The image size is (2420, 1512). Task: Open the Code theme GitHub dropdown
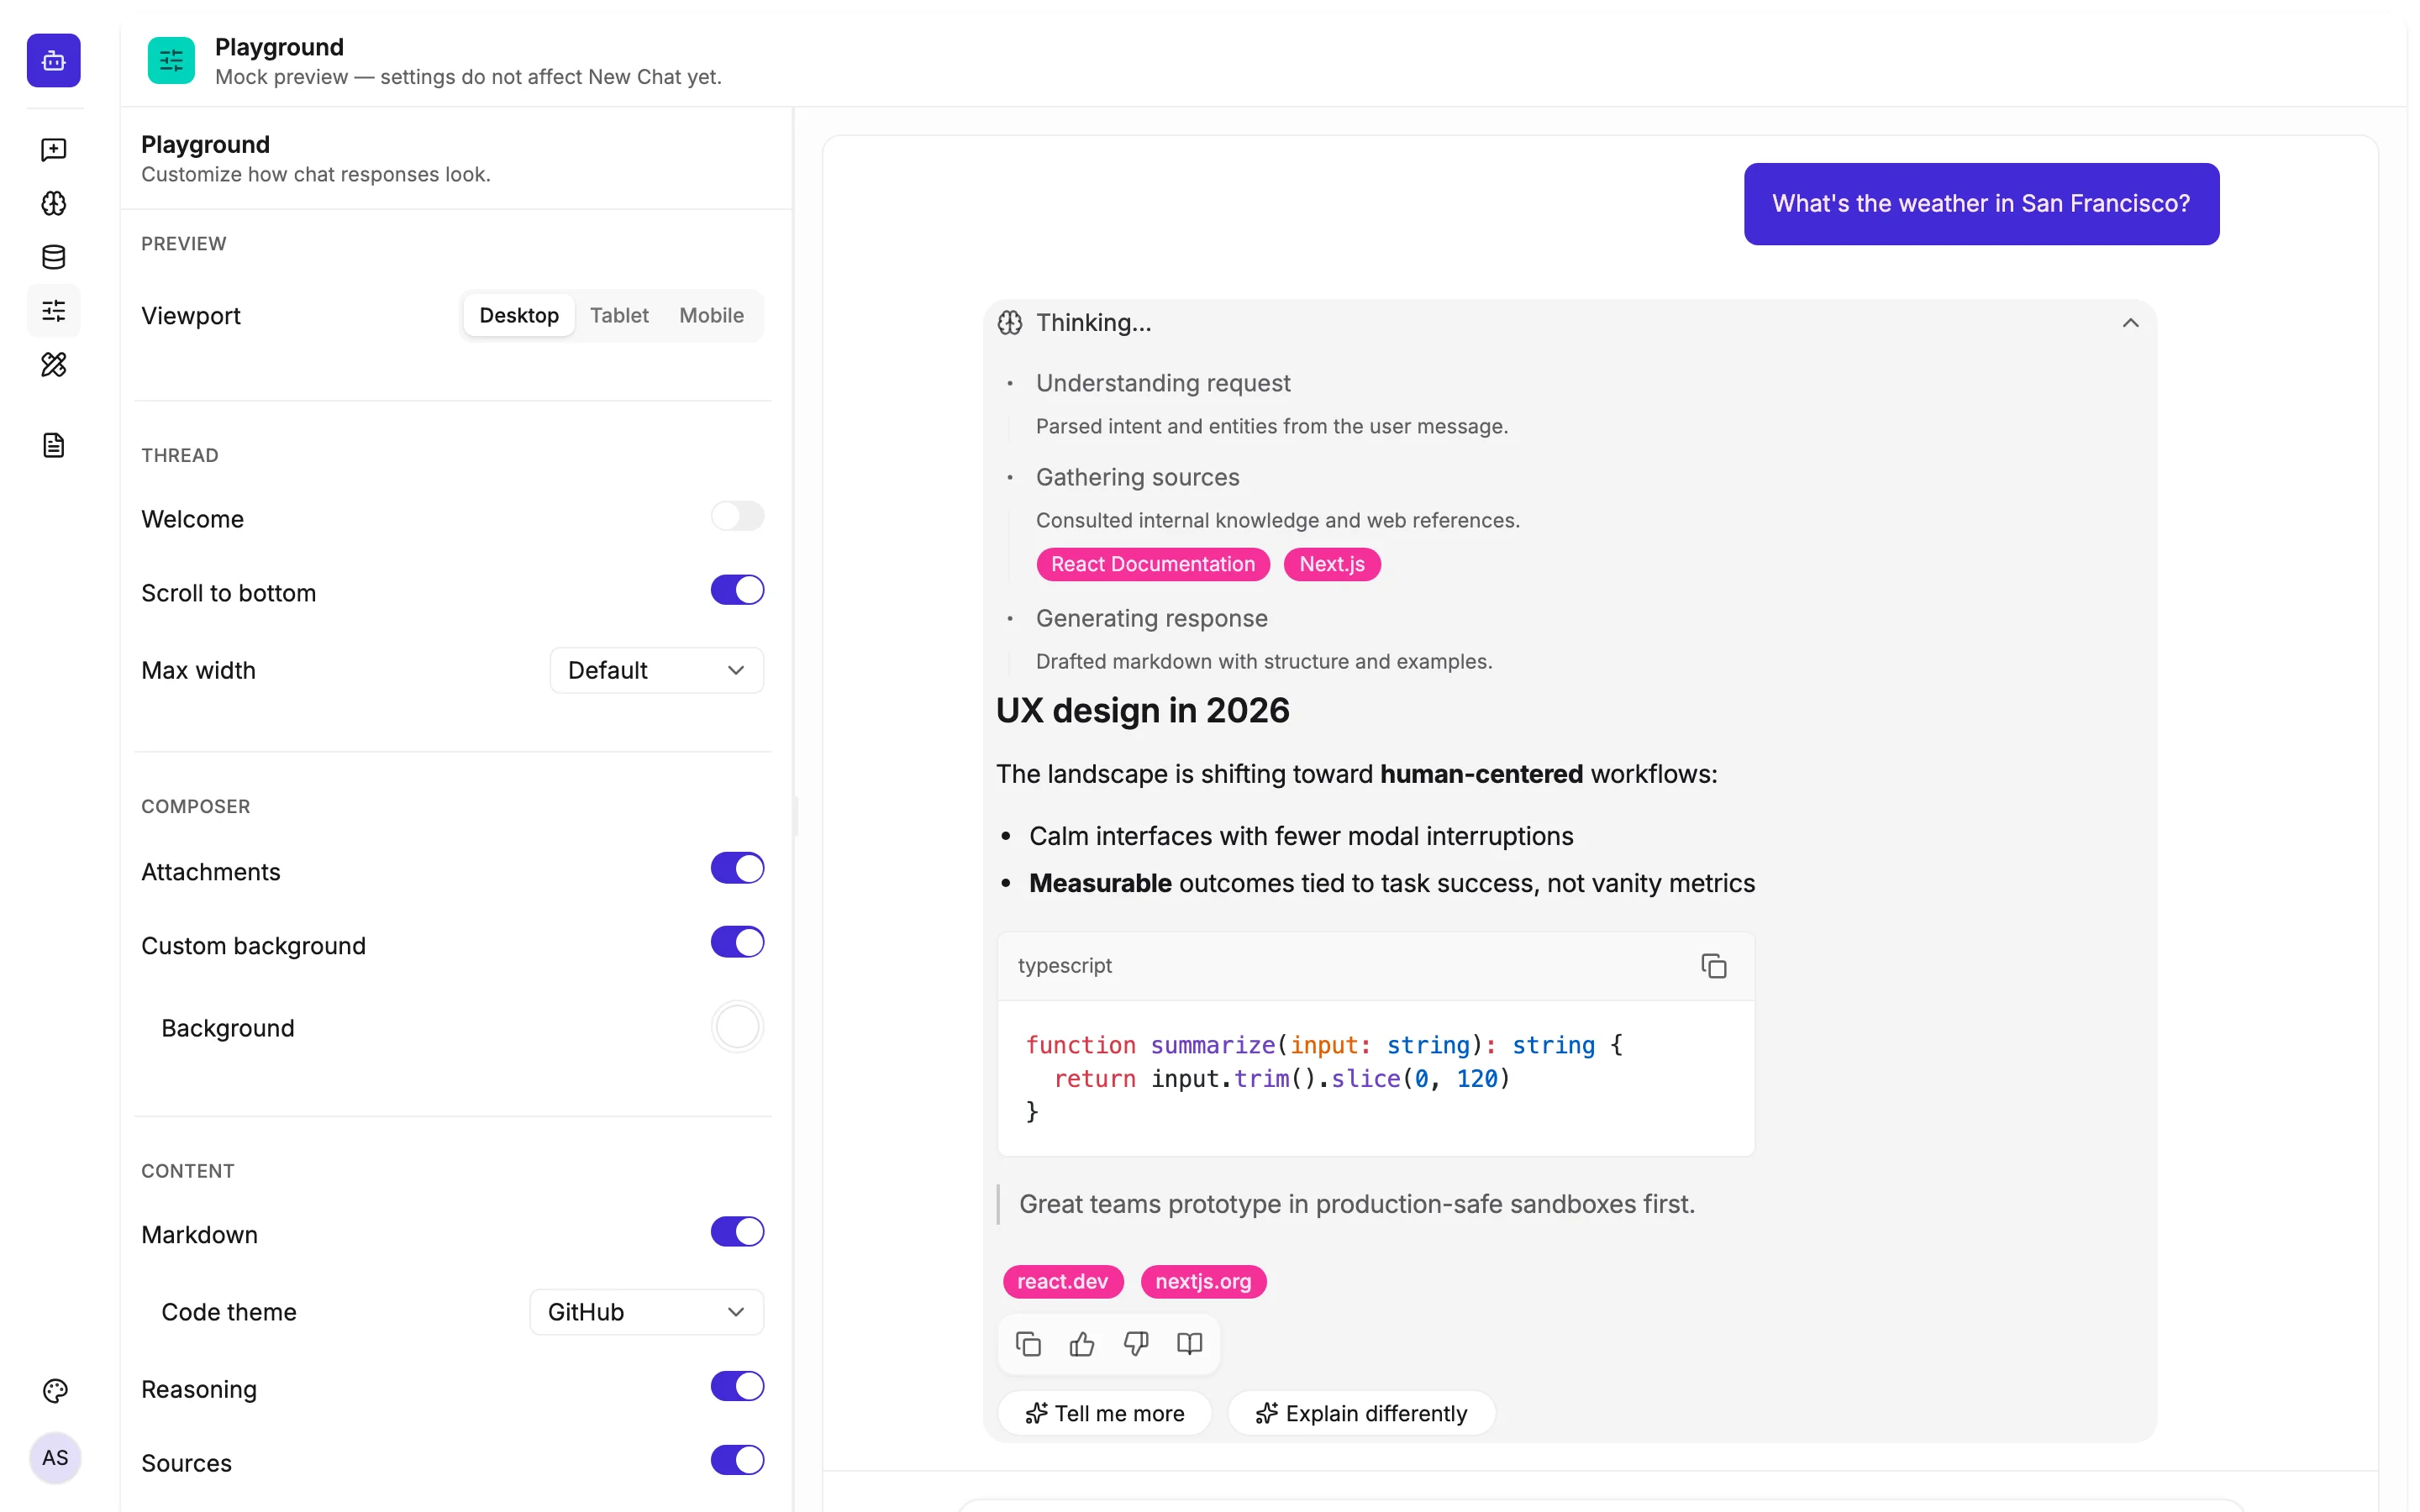pyautogui.click(x=647, y=1312)
